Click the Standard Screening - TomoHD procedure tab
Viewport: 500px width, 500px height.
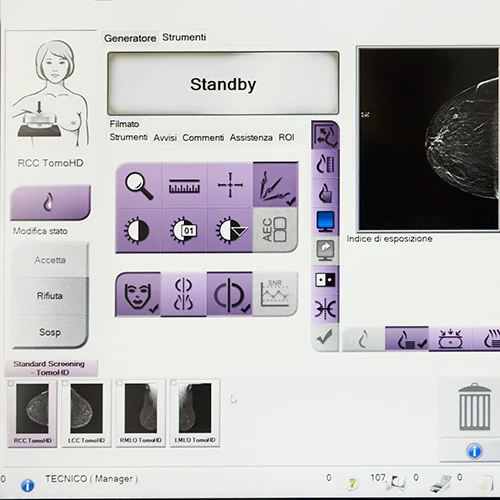pos(51,368)
